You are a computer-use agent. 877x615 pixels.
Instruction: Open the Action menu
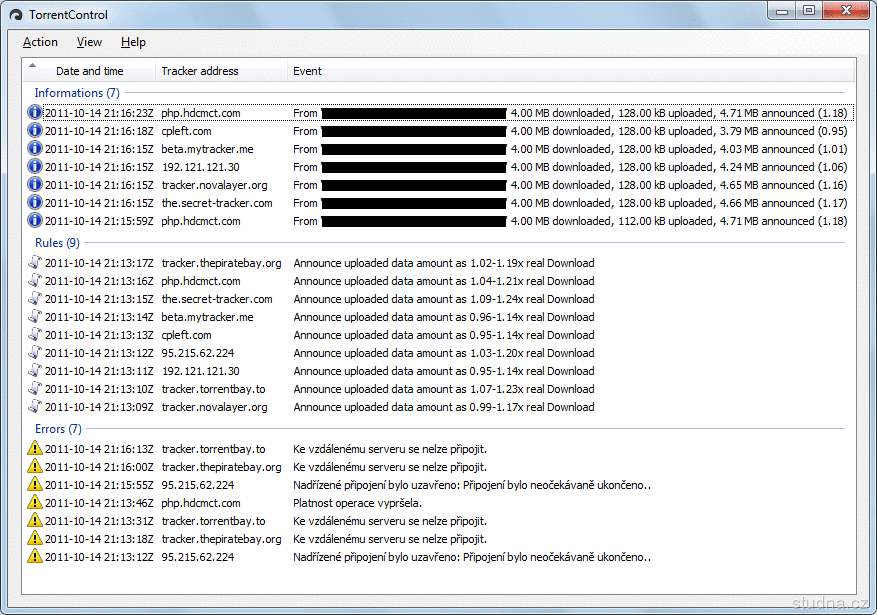pos(40,42)
